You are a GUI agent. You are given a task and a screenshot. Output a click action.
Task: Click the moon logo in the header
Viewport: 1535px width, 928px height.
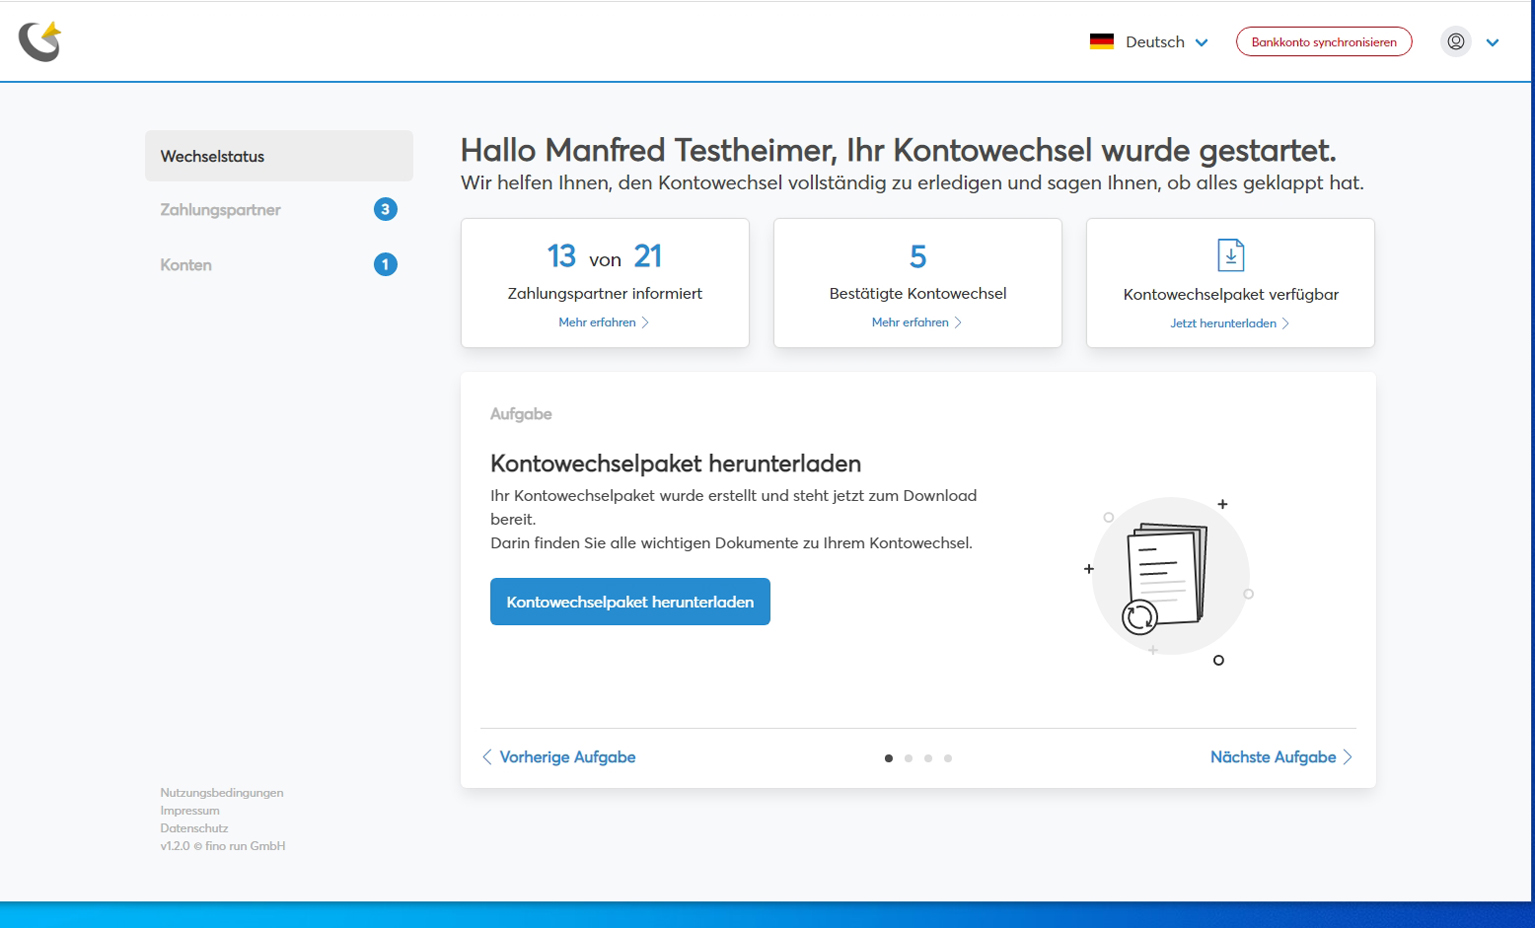40,41
